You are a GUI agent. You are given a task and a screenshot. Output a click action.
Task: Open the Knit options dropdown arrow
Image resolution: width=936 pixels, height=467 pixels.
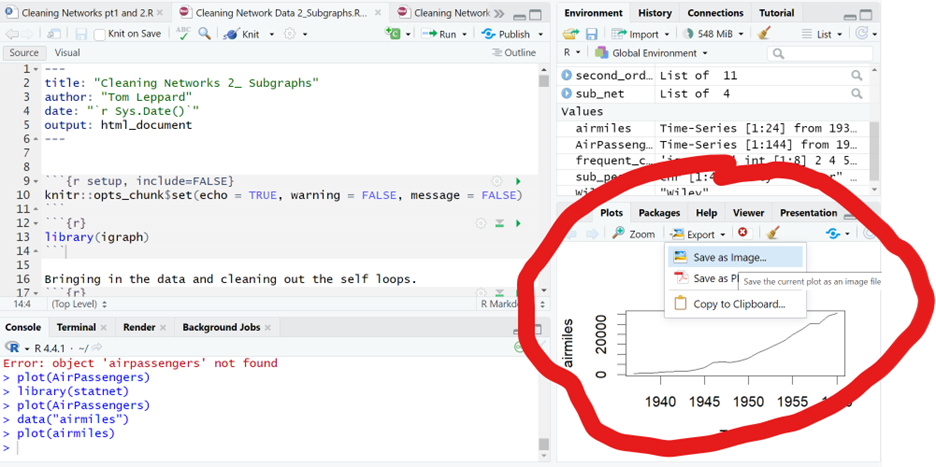coord(272,35)
